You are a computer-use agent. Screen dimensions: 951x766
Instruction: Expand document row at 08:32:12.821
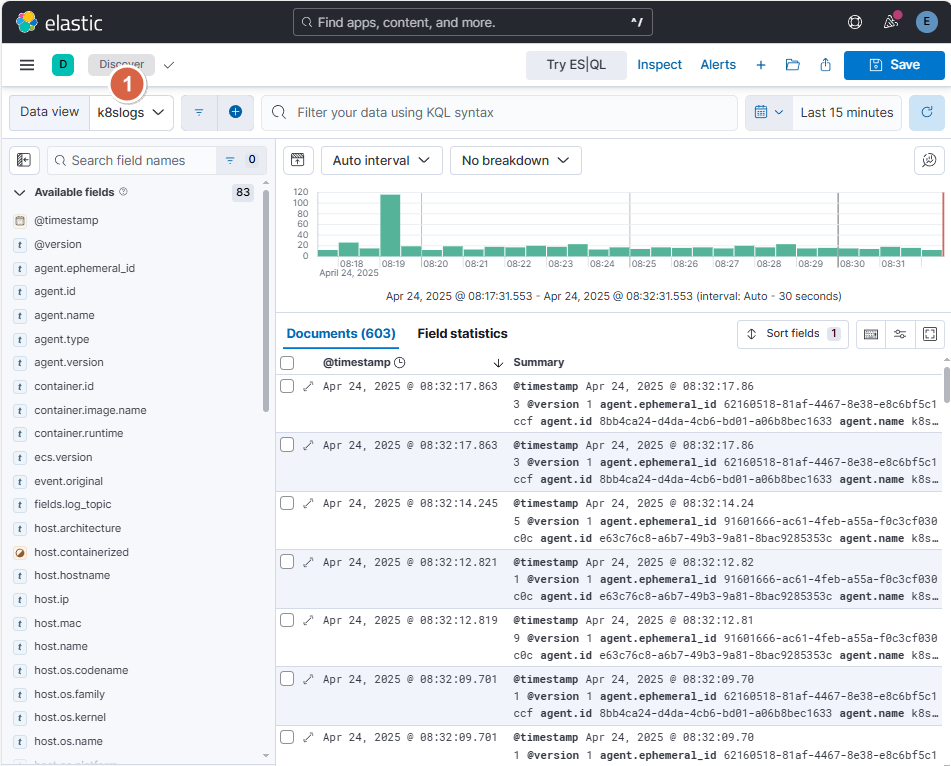[308, 562]
